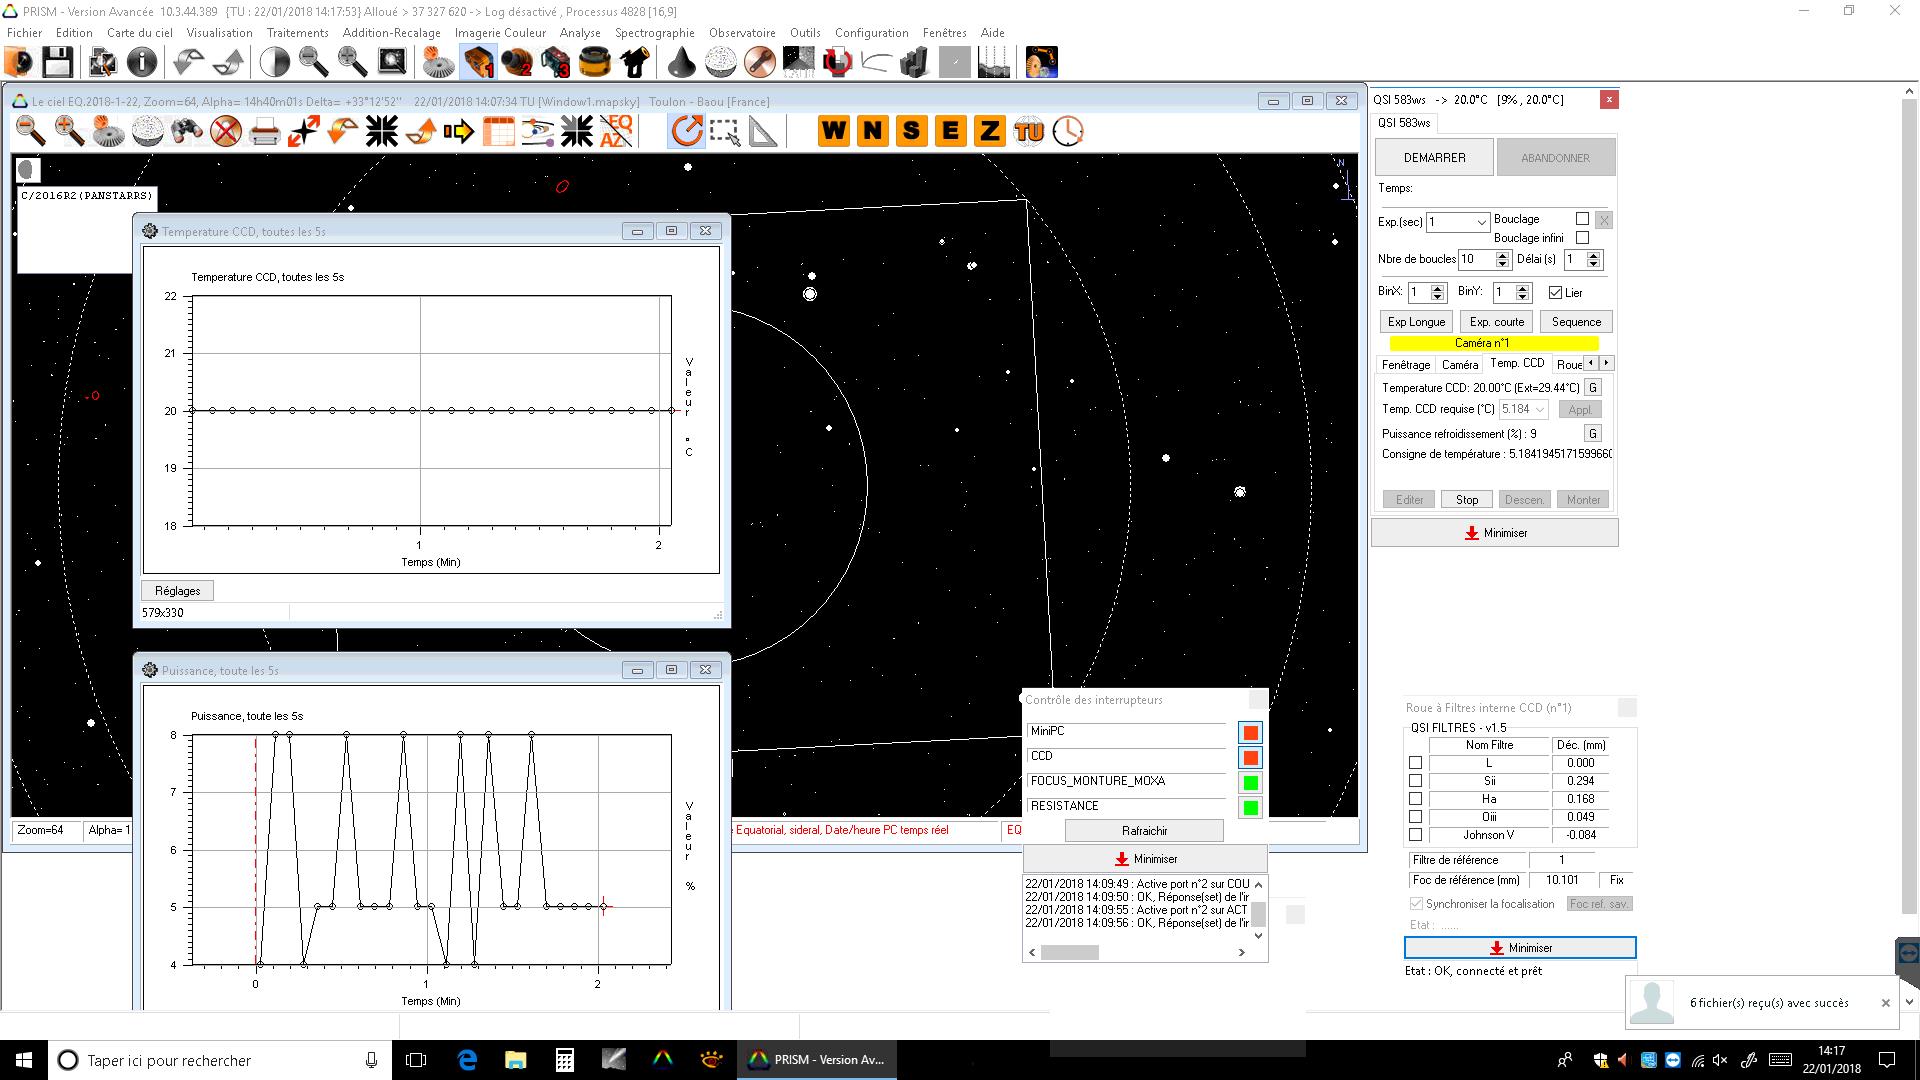Check the Ha filter checkbox
The height and width of the screenshot is (1080, 1920).
click(x=1415, y=799)
